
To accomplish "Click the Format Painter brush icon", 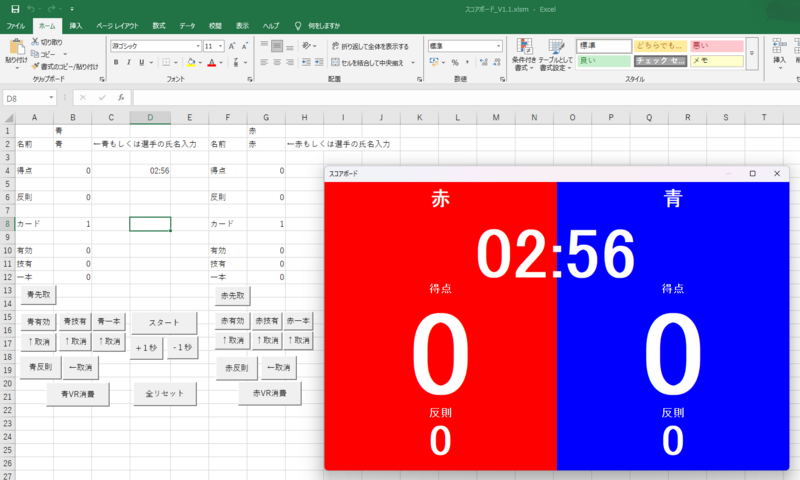I will point(36,66).
